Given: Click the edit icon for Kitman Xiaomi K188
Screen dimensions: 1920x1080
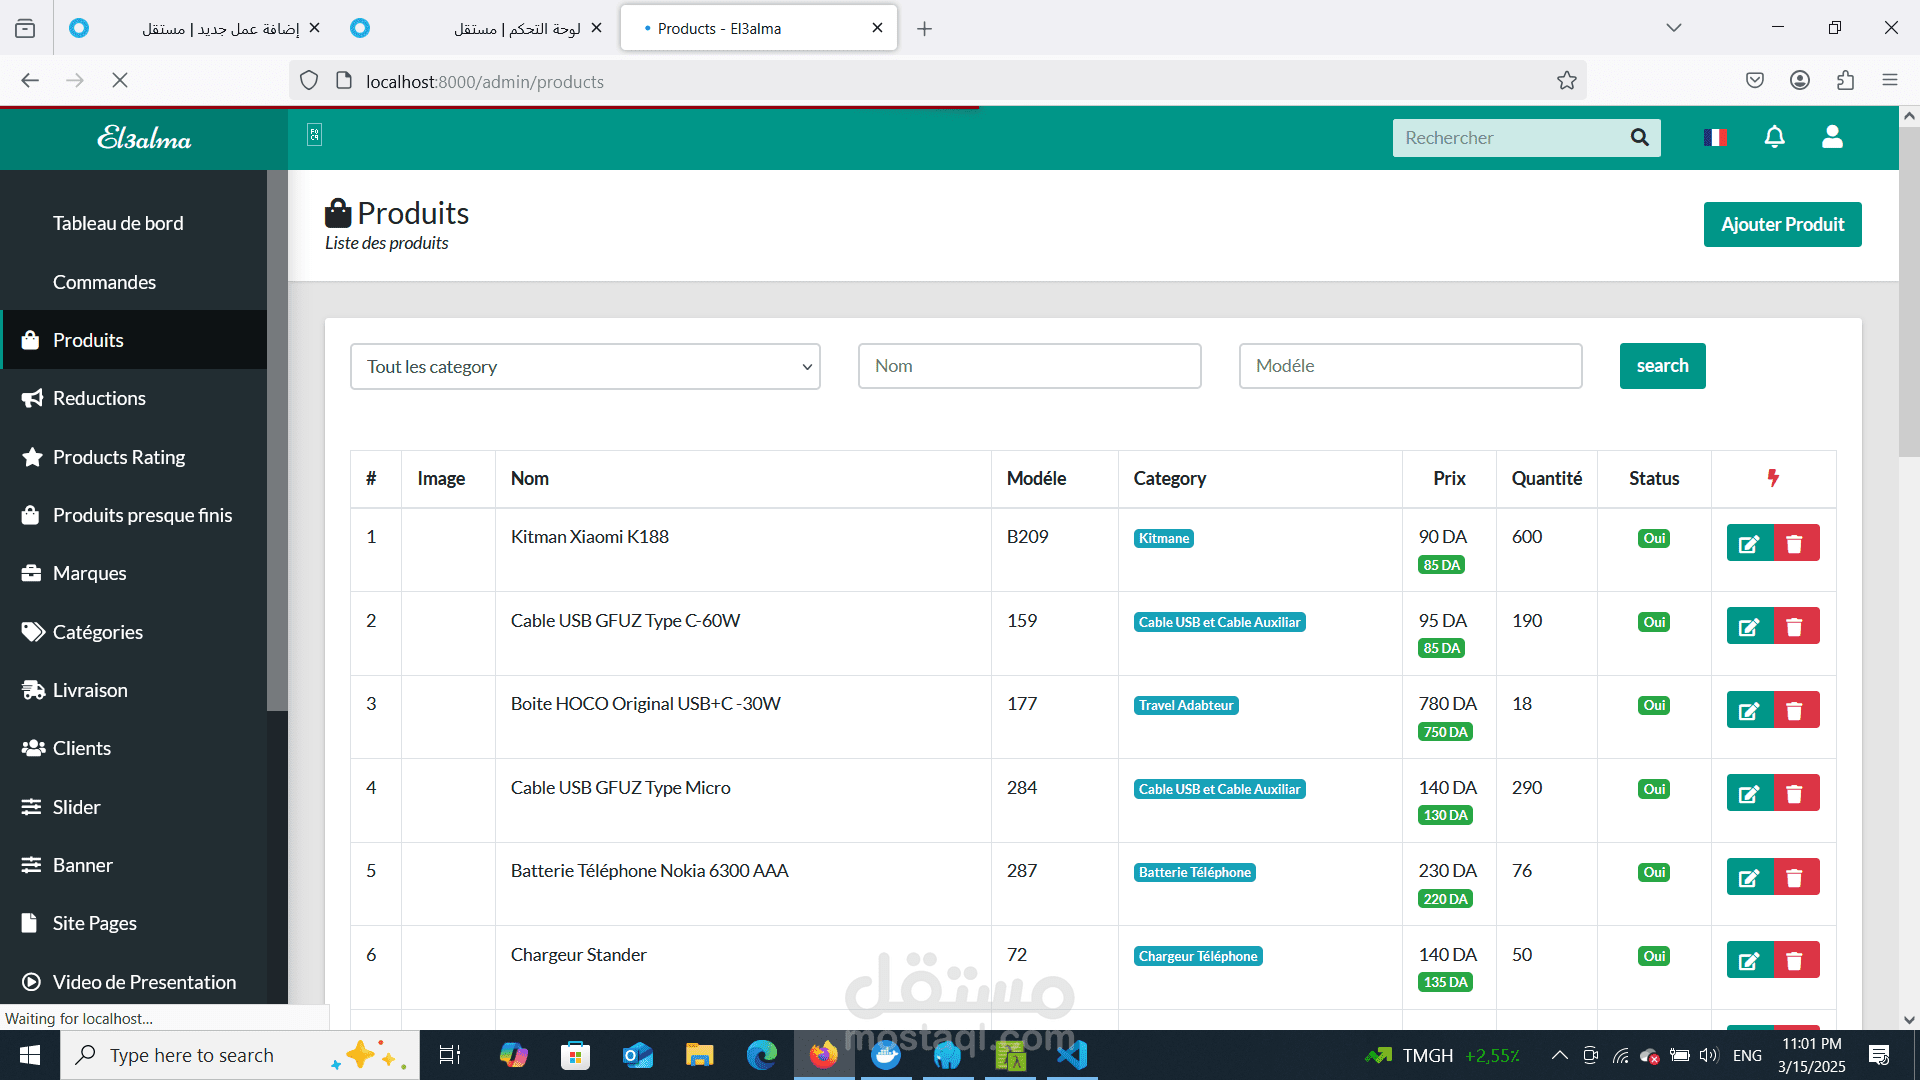Looking at the screenshot, I should [1749, 543].
